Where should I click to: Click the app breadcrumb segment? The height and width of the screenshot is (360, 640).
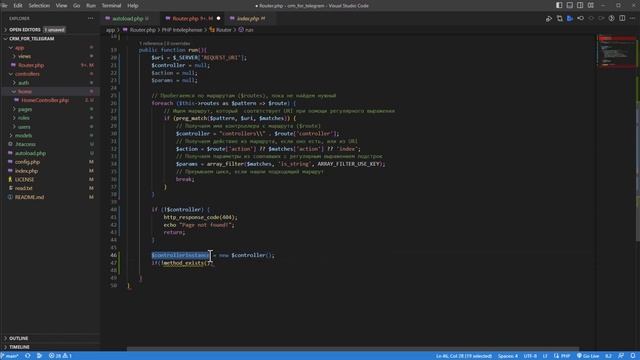point(110,30)
